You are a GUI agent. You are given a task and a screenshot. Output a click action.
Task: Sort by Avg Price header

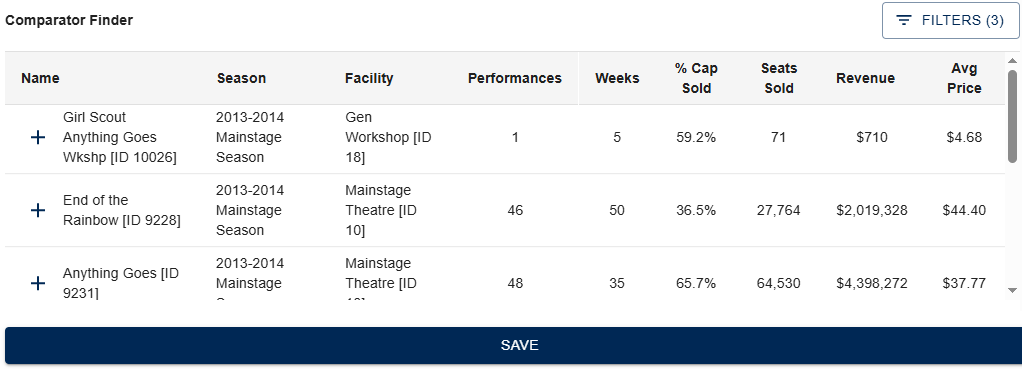[964, 78]
